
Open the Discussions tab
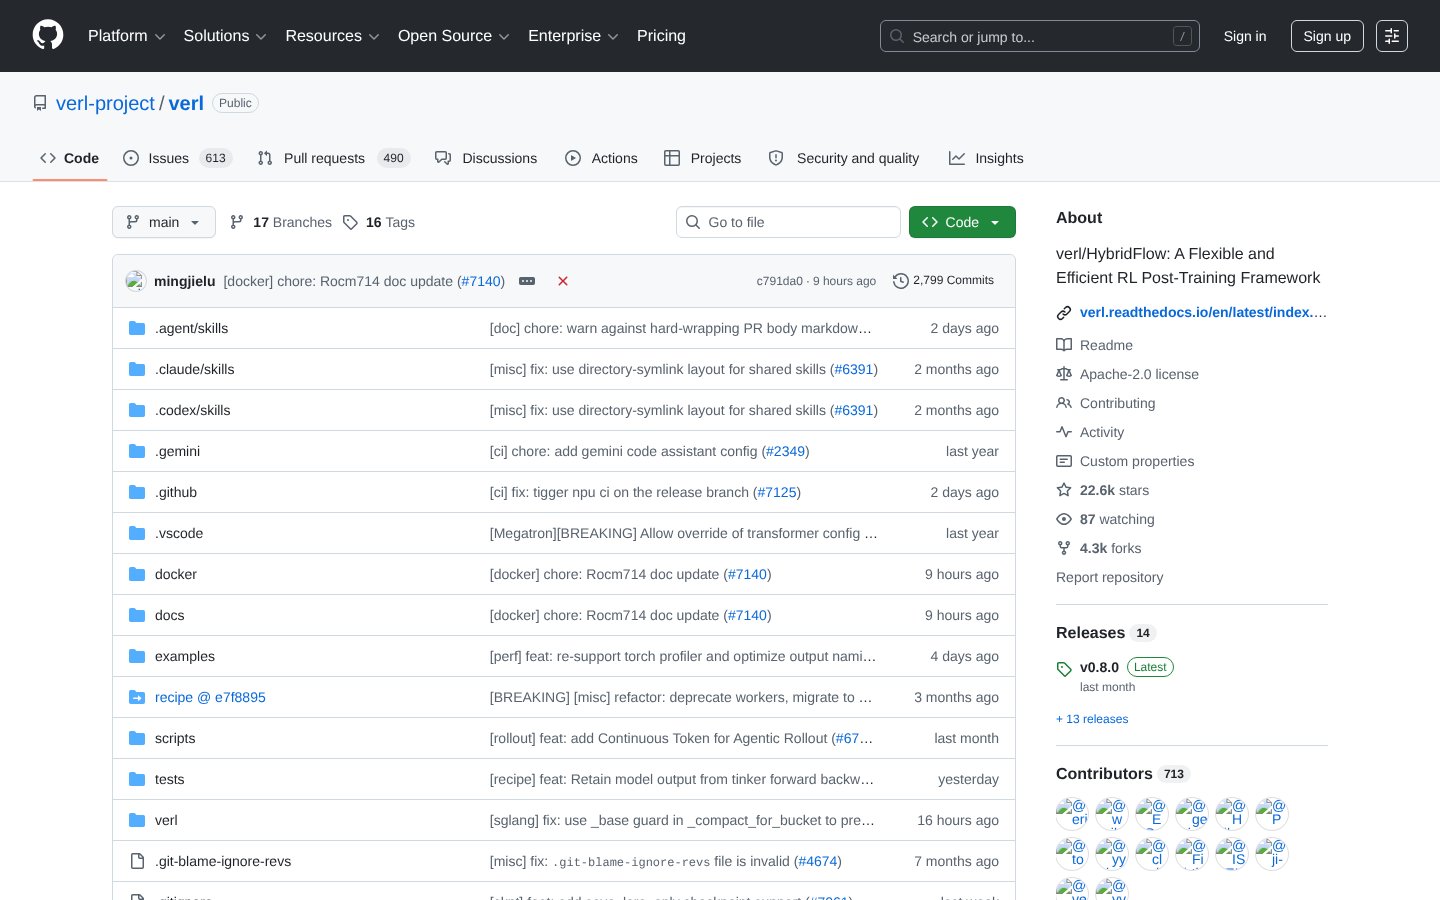(486, 158)
